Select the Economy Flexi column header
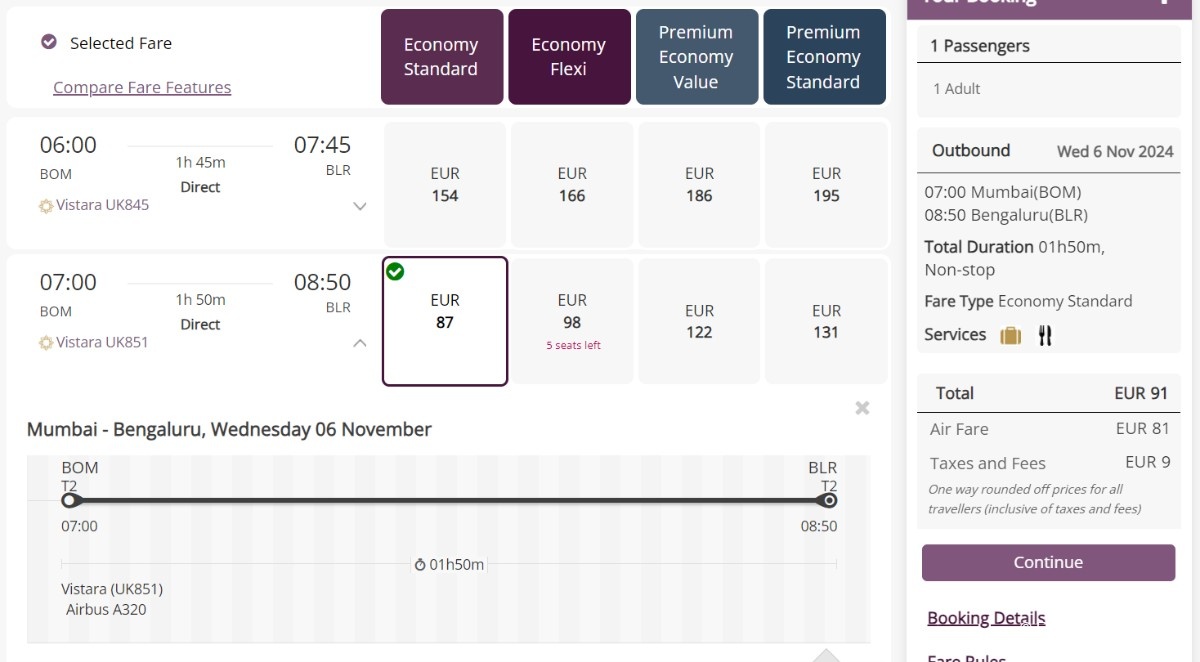 [569, 57]
